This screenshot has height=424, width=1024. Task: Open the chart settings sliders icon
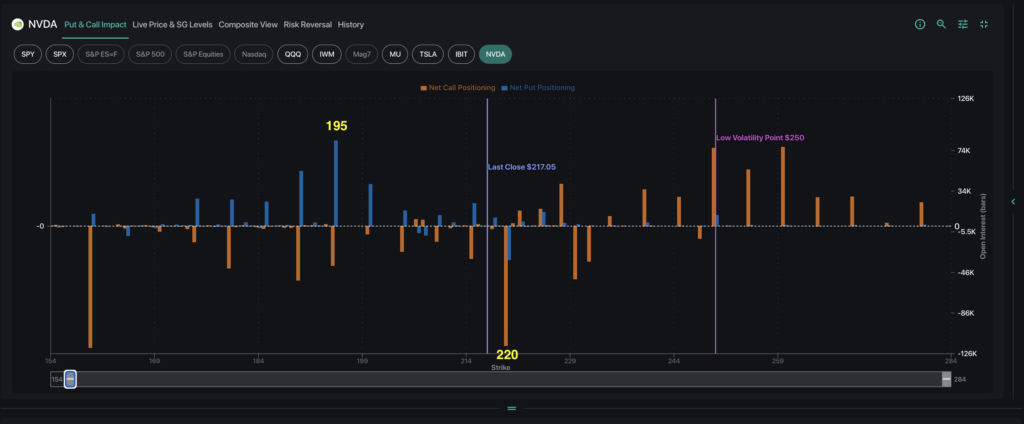tap(963, 24)
